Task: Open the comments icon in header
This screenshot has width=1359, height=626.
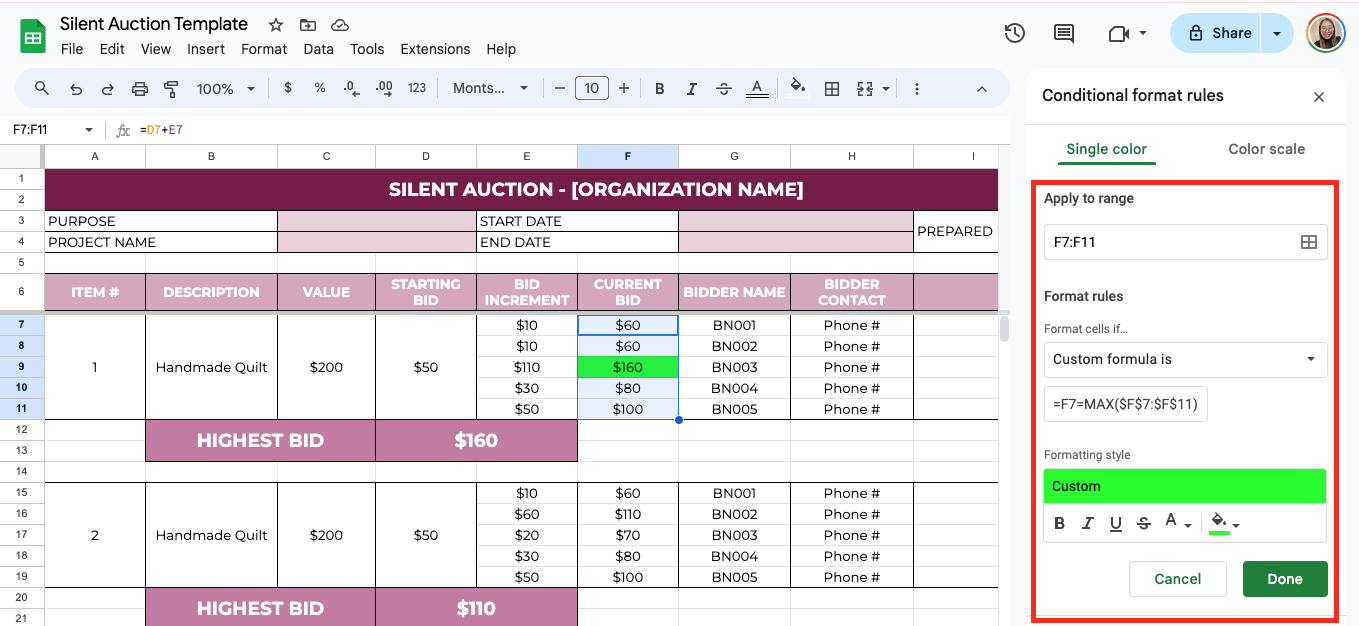Action: (1064, 33)
